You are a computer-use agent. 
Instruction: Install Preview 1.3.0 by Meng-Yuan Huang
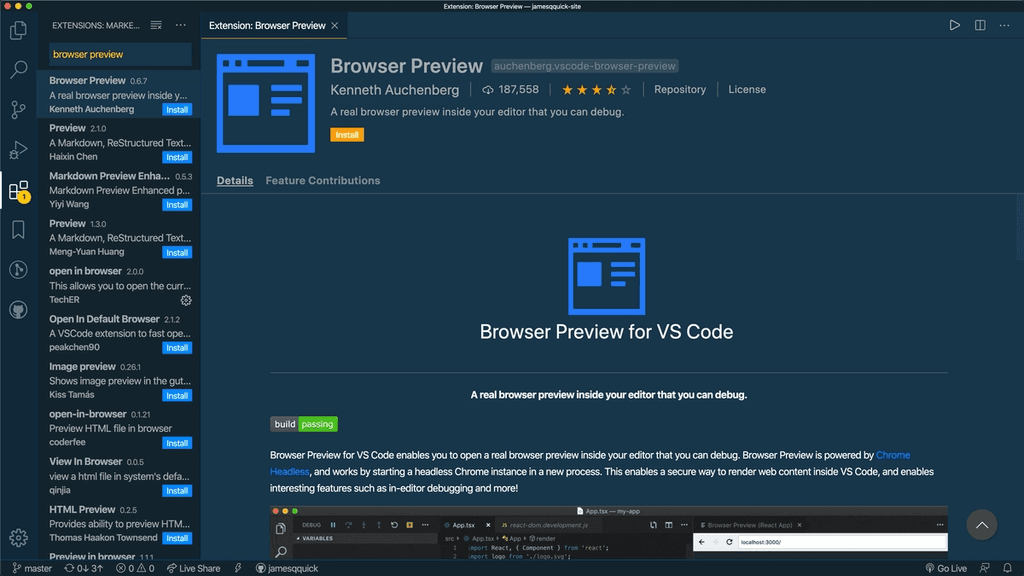[x=177, y=253]
